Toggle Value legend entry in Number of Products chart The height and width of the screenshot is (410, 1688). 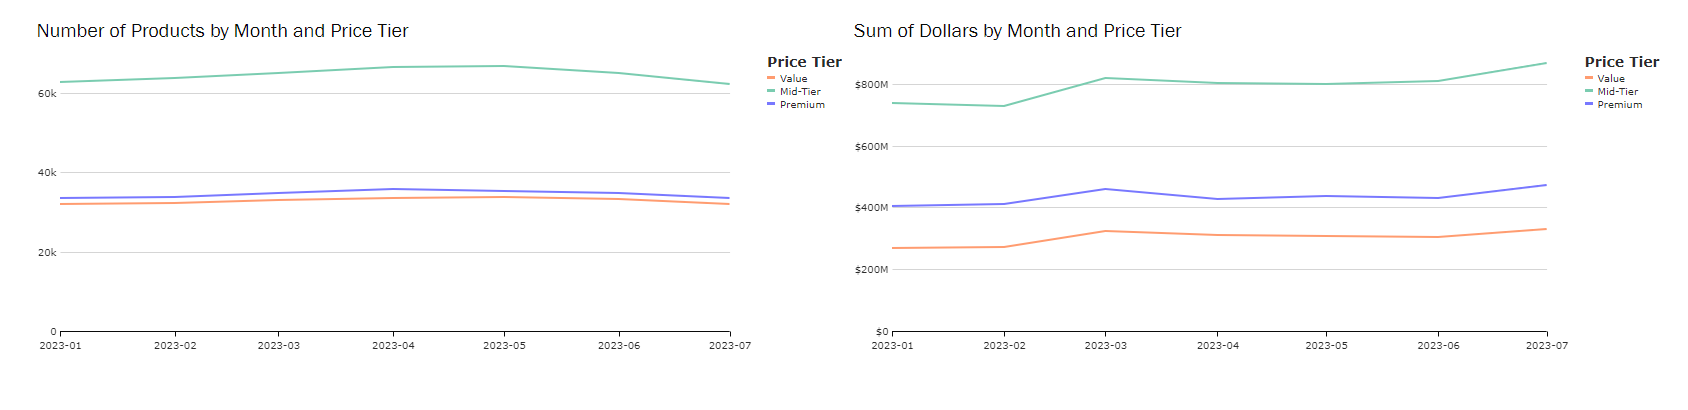point(793,79)
